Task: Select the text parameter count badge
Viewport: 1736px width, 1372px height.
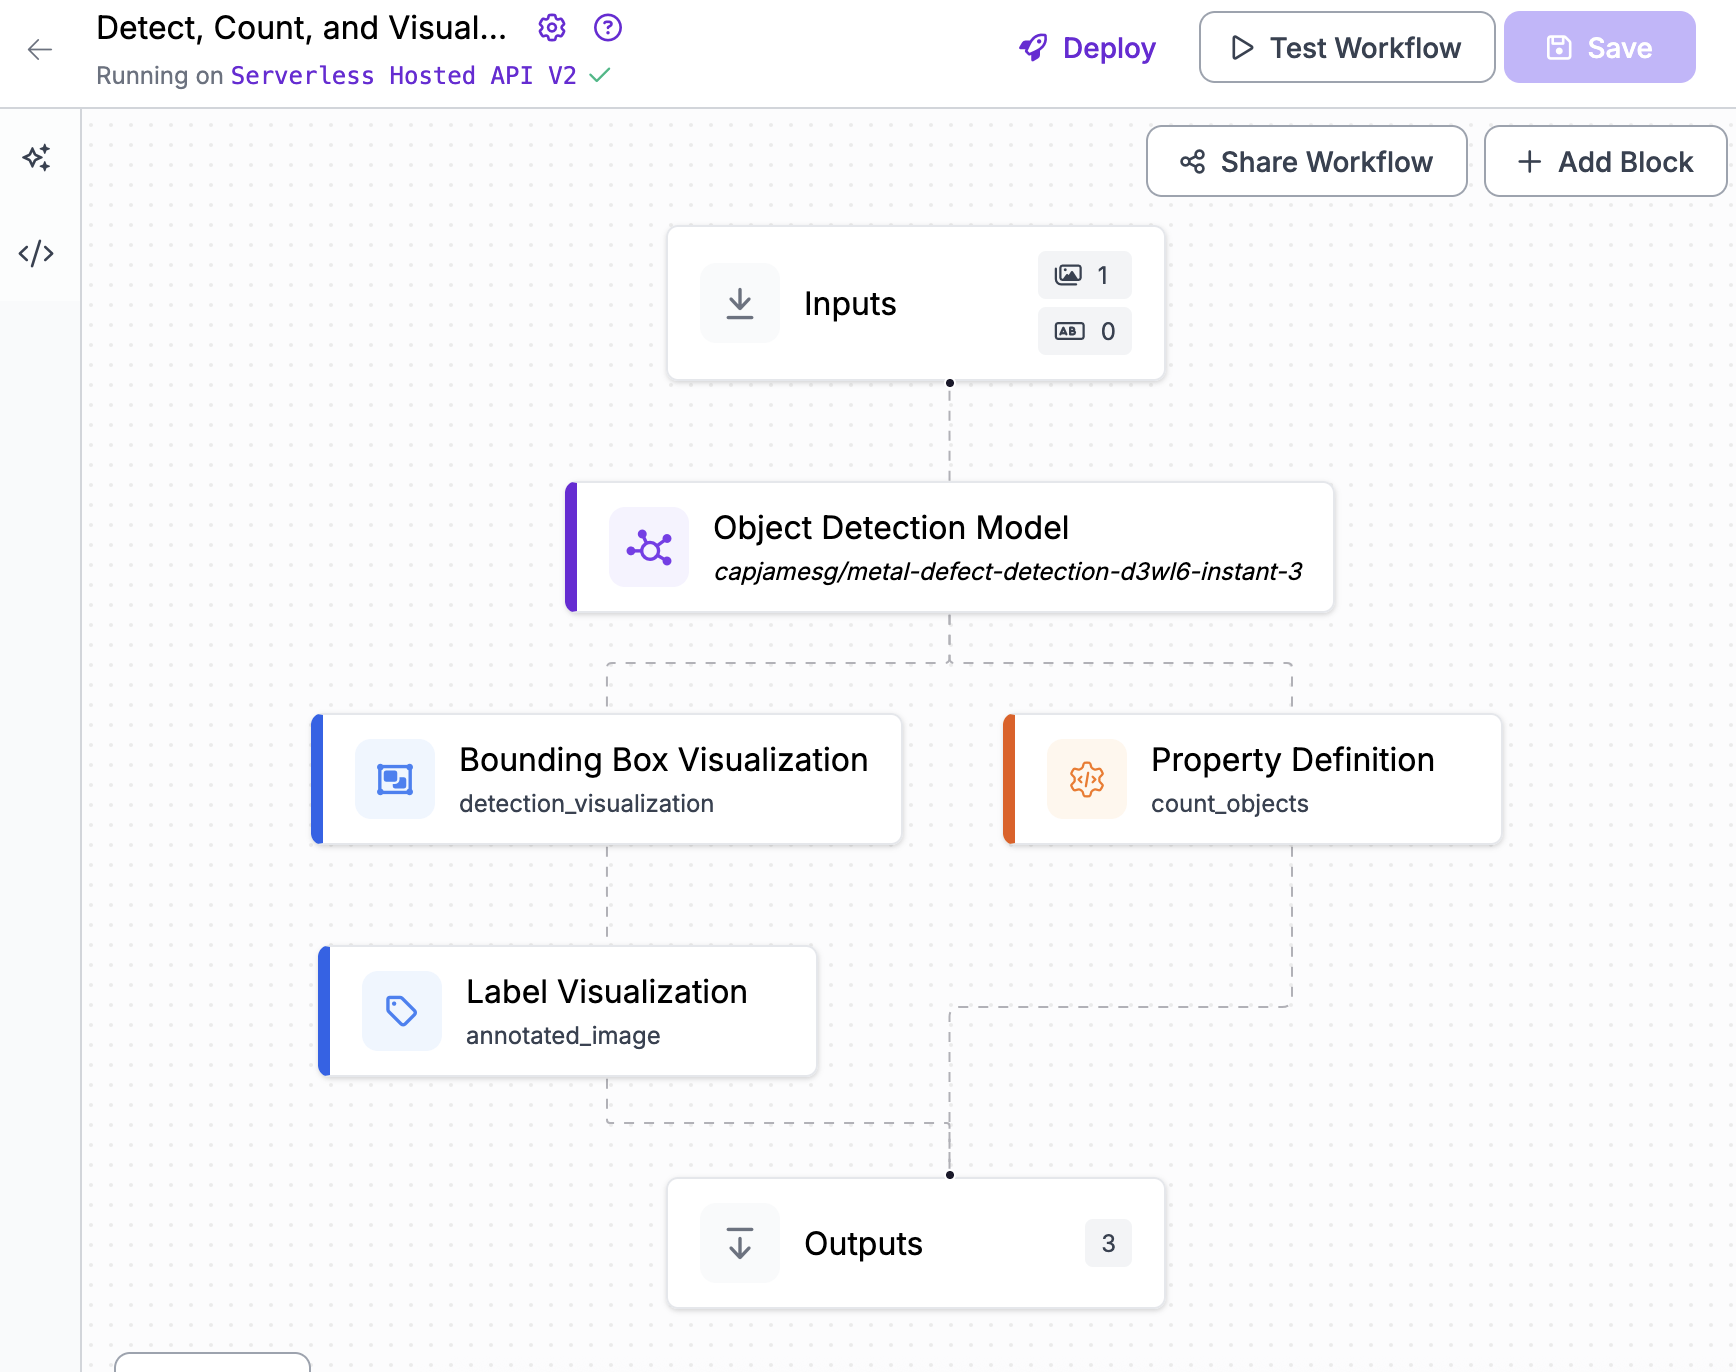Action: pos(1084,332)
